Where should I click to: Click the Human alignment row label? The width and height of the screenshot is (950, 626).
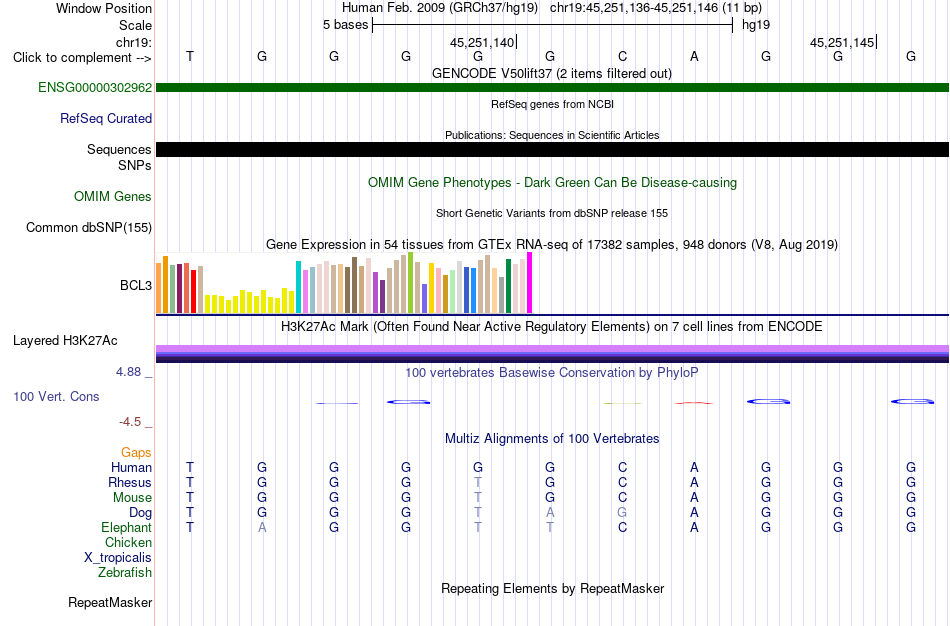[x=131, y=467]
